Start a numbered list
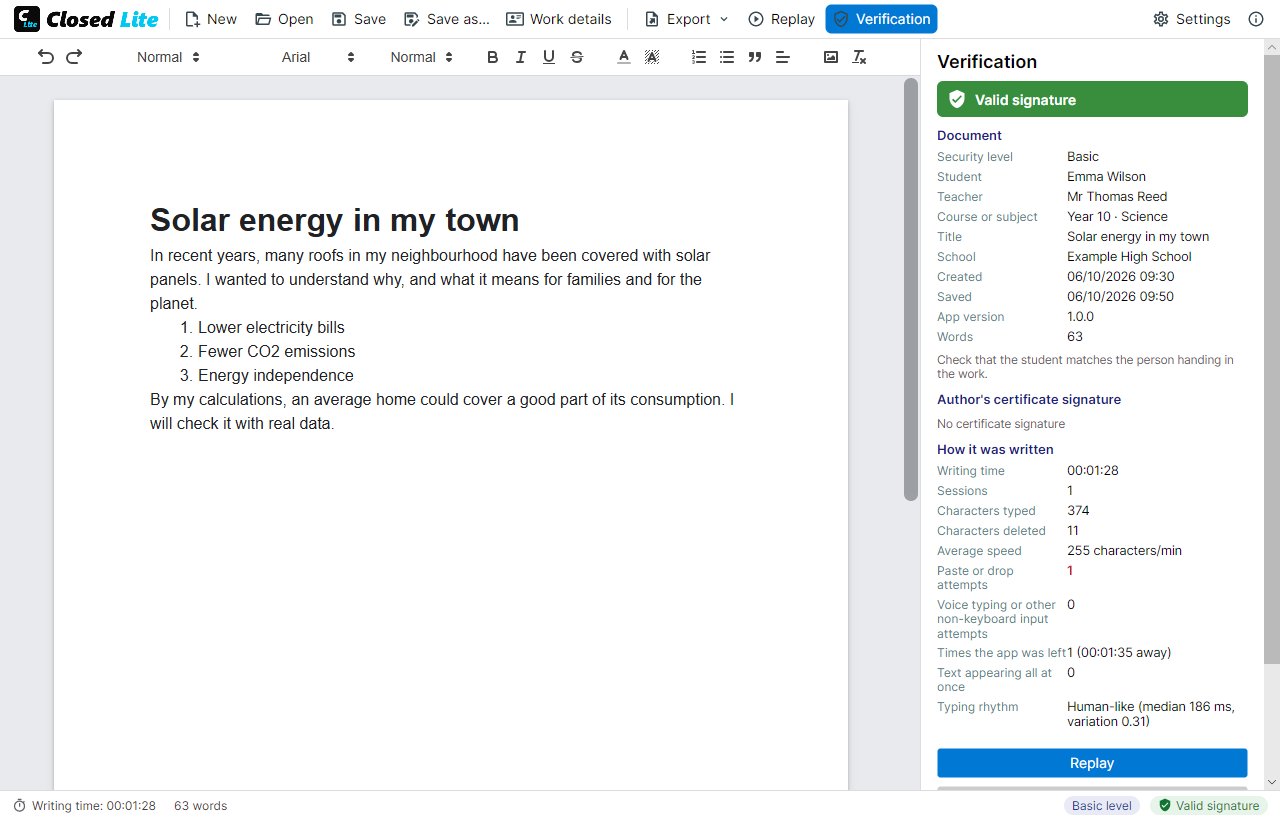Image resolution: width=1280 pixels, height=820 pixels. 699,57
